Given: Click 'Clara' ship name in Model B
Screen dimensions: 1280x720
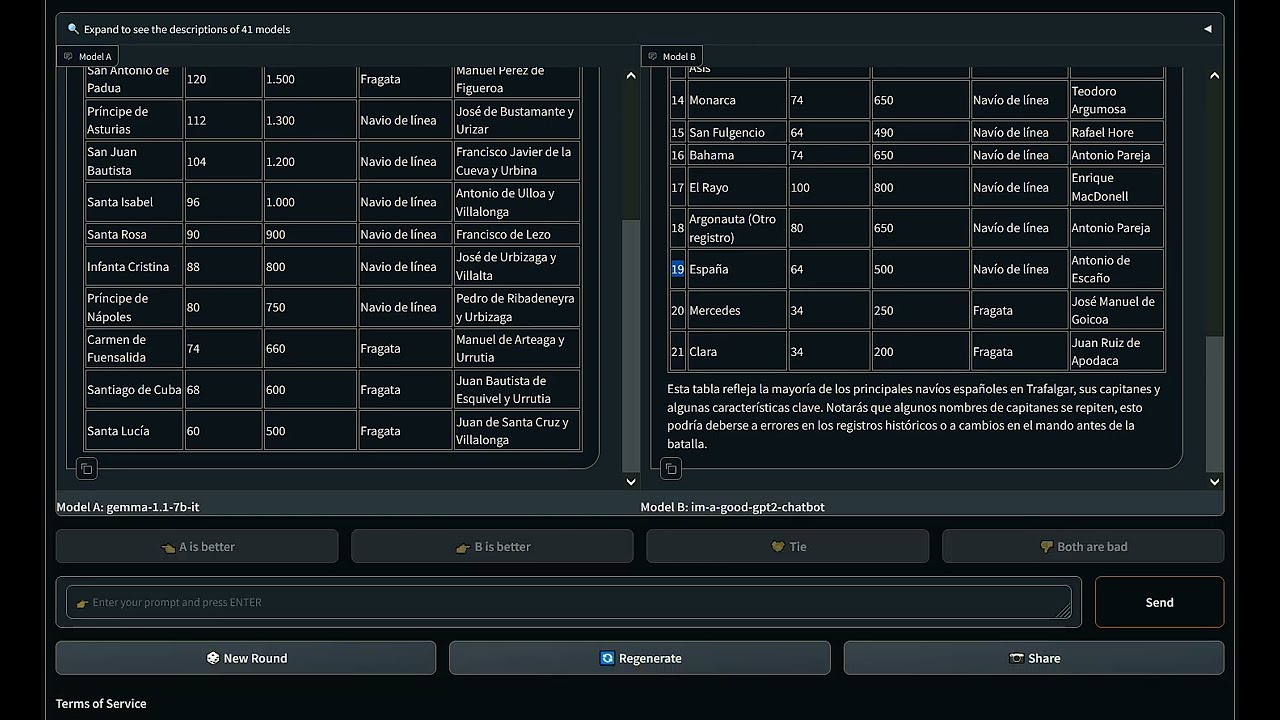Looking at the screenshot, I should coord(703,351).
